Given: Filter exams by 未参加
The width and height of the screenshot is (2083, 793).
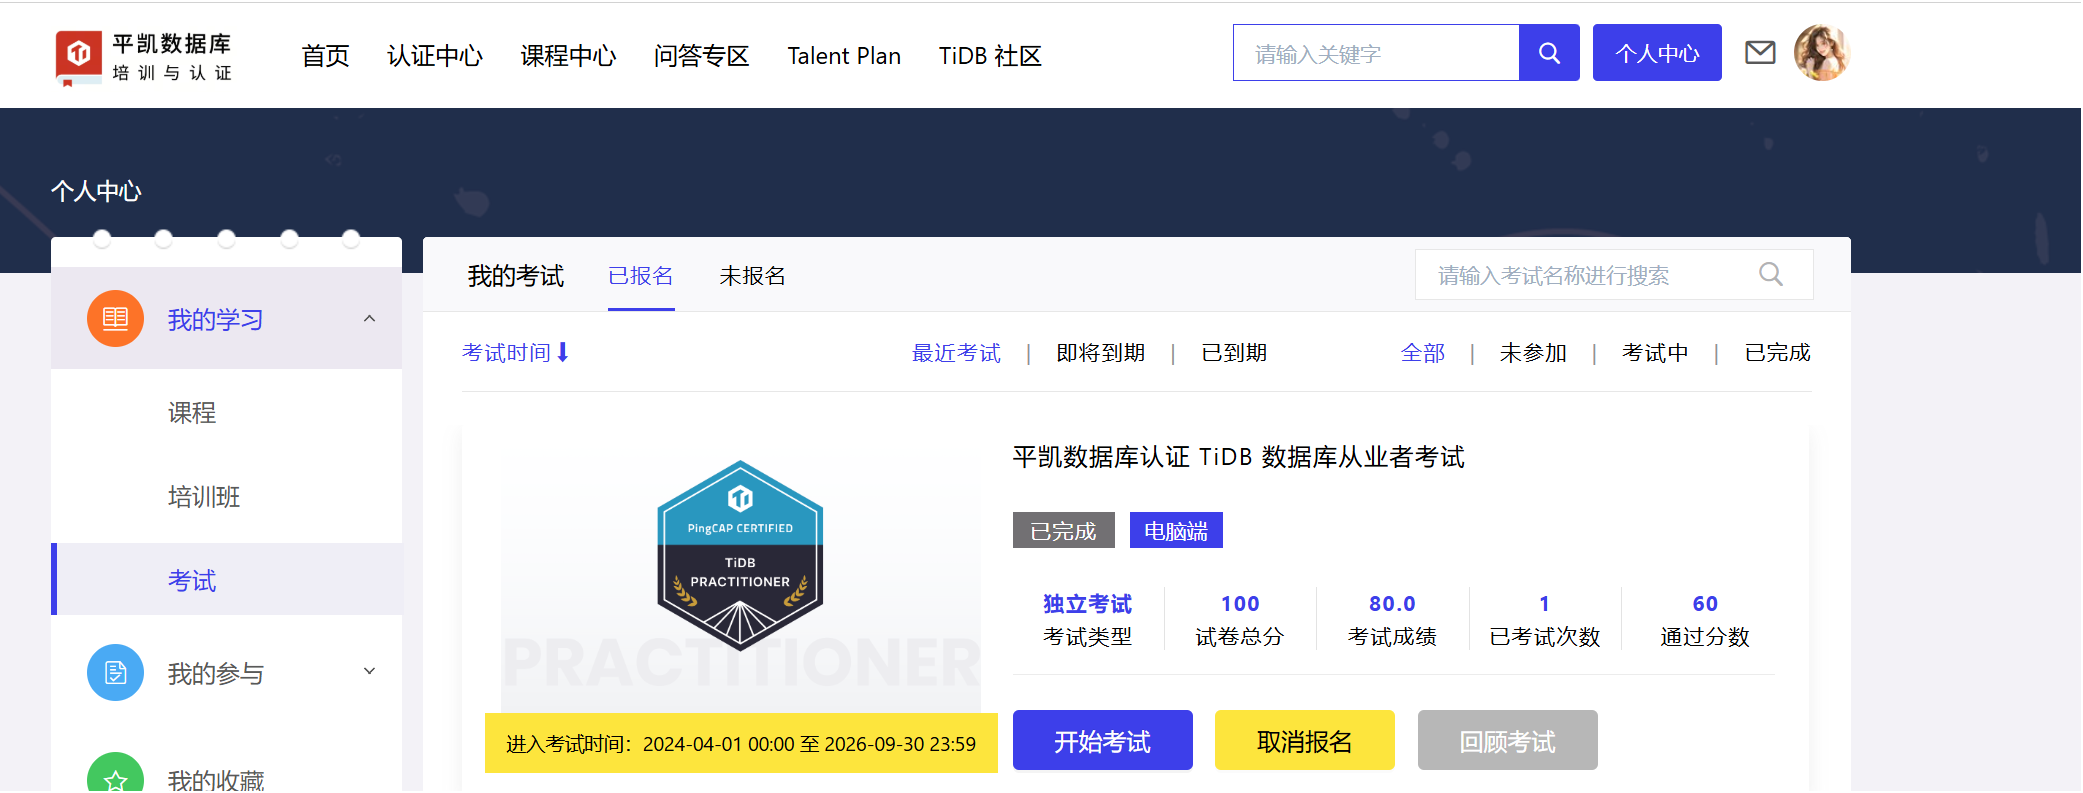Looking at the screenshot, I should coord(1533,353).
